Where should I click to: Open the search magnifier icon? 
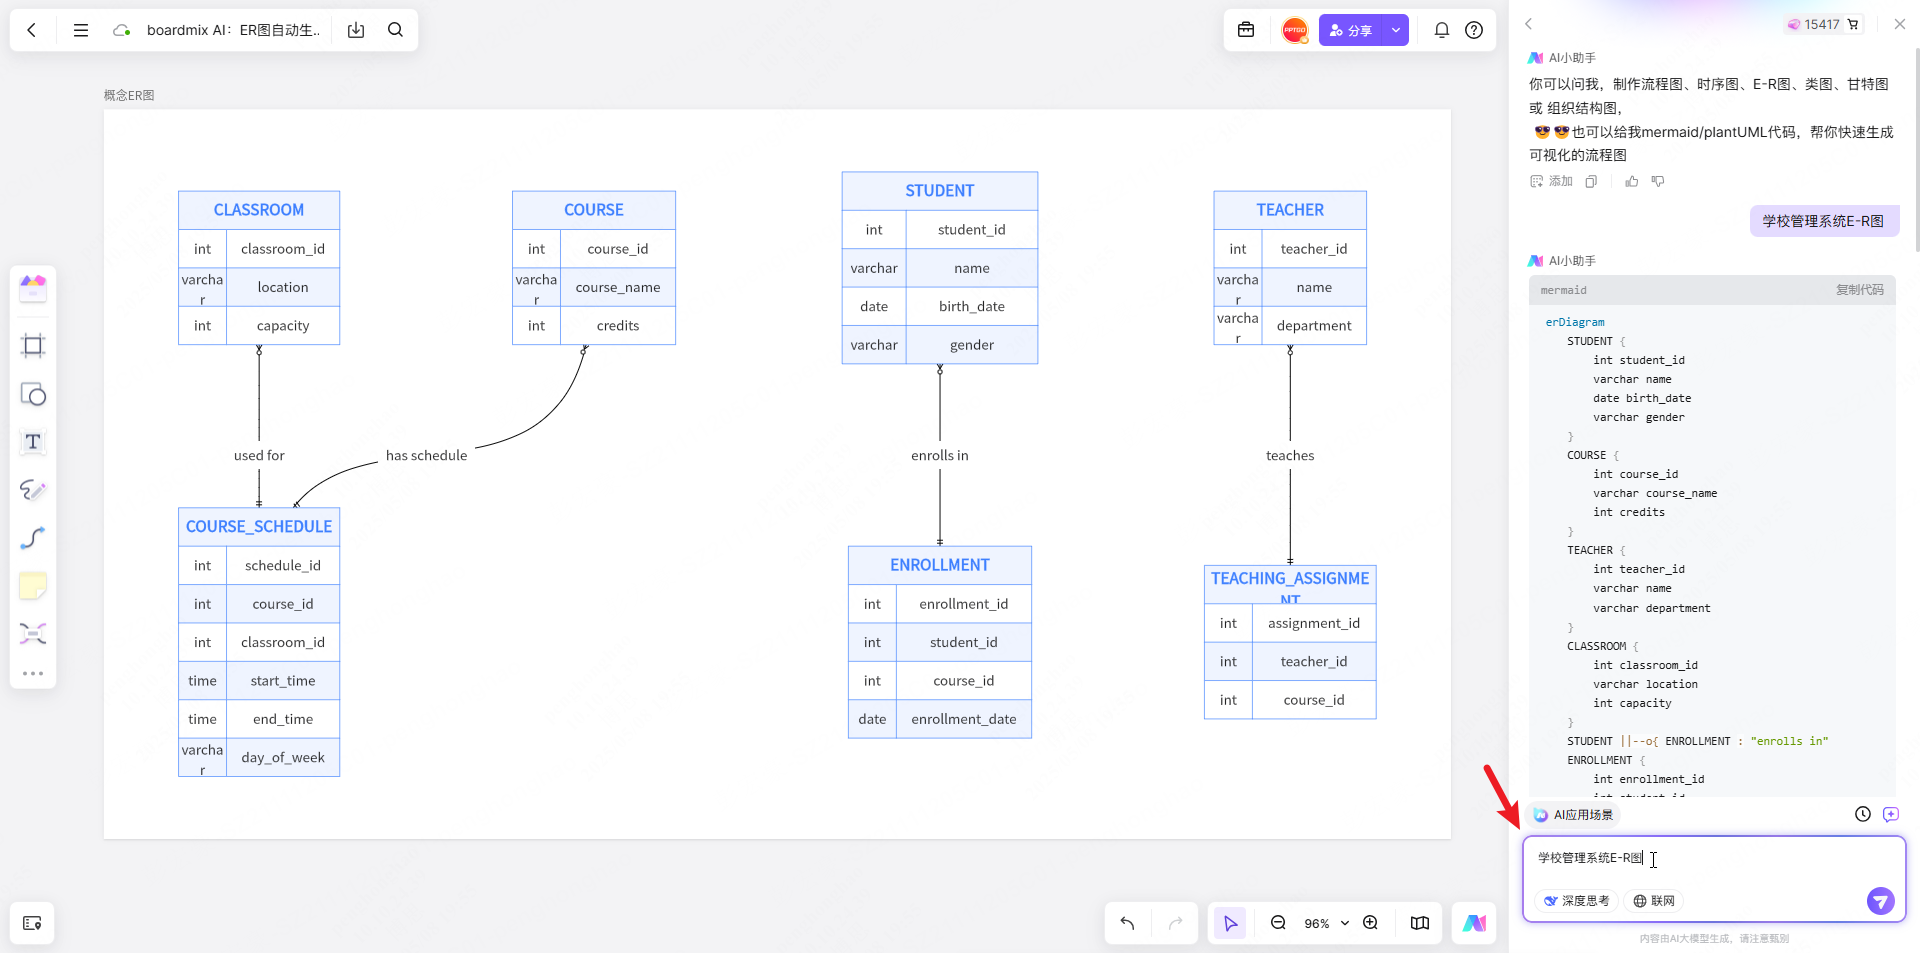tap(396, 30)
